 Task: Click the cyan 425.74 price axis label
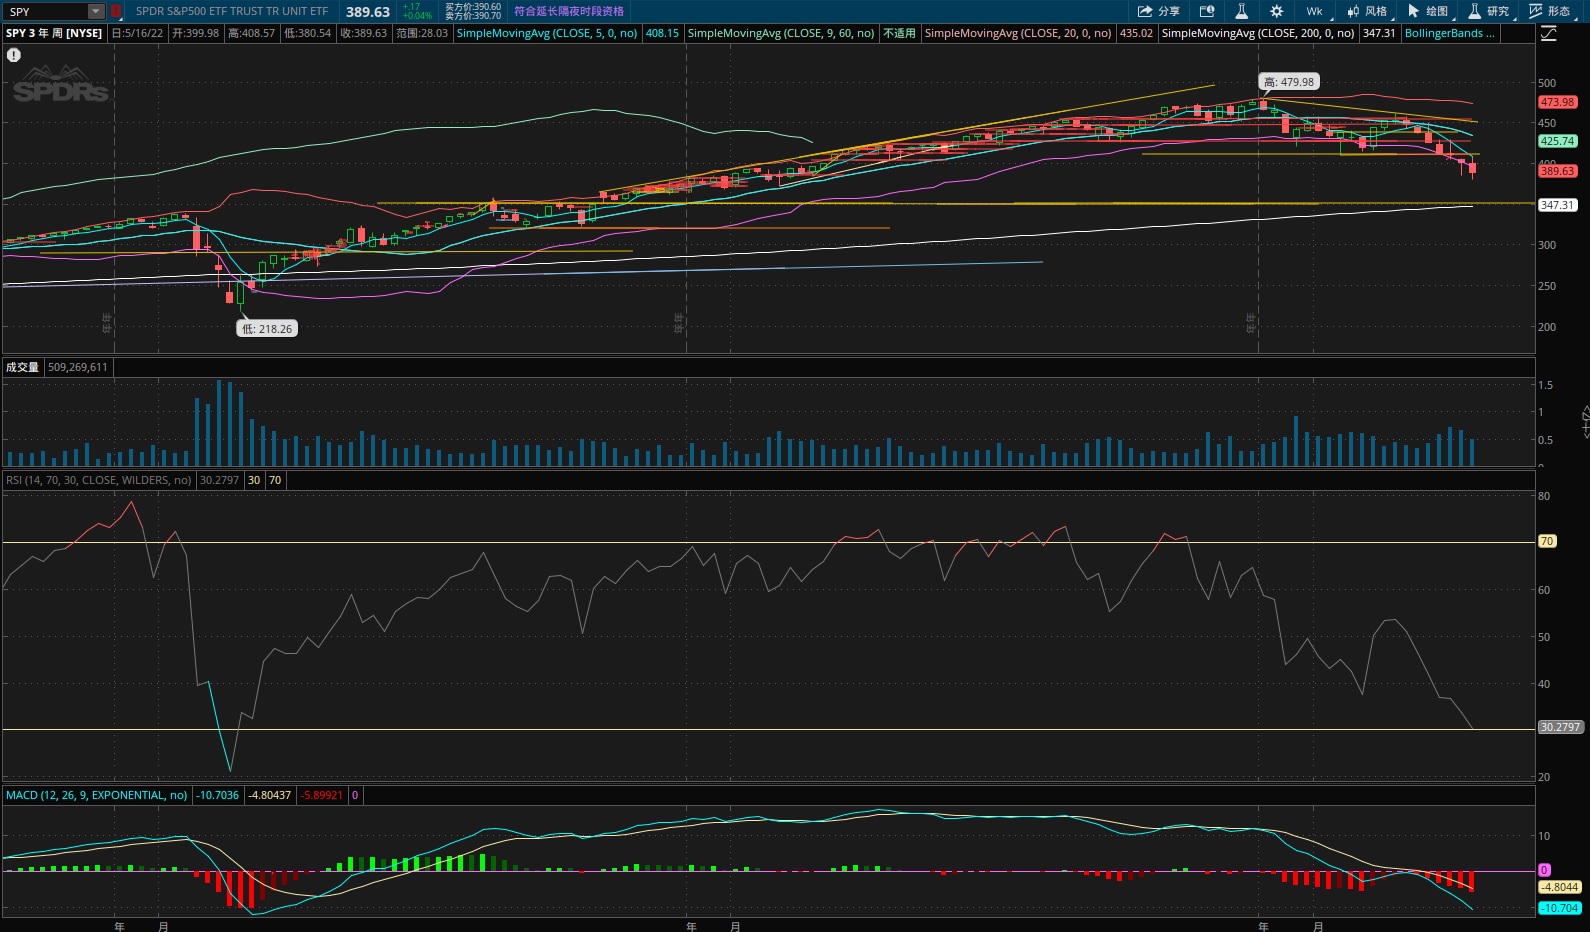pyautogui.click(x=1557, y=141)
